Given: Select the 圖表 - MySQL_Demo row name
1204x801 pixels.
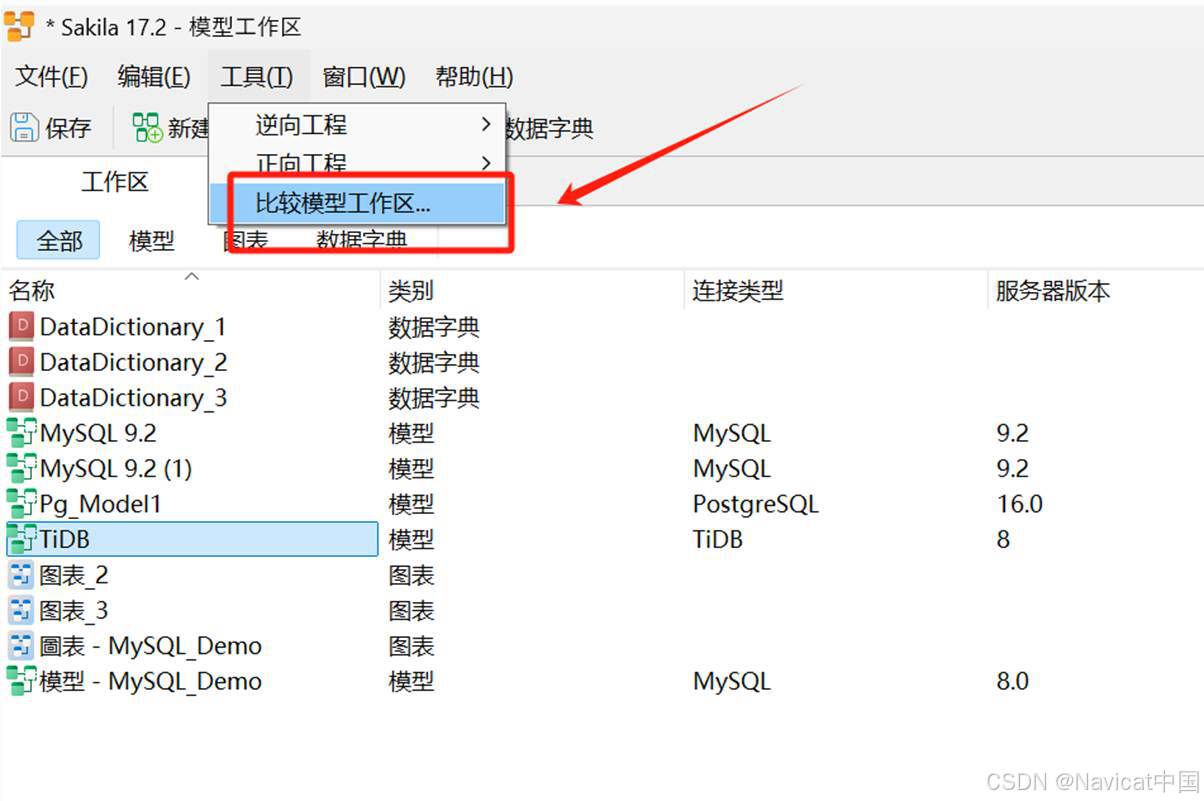Looking at the screenshot, I should click(151, 646).
